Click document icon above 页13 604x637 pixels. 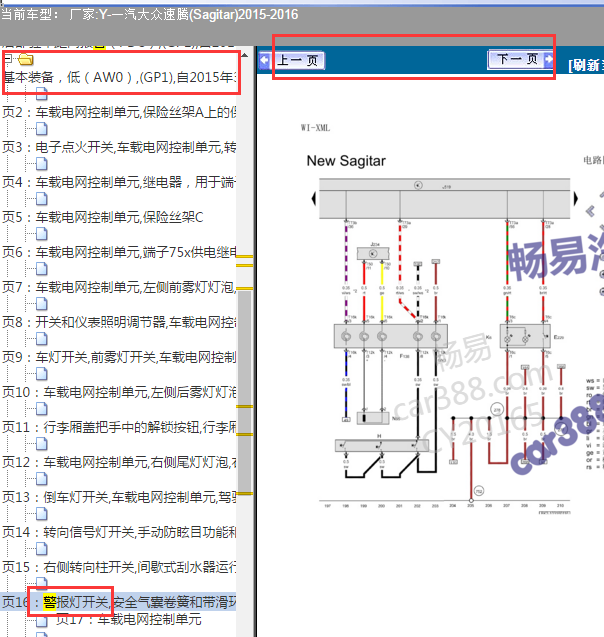pyautogui.click(x=41, y=479)
